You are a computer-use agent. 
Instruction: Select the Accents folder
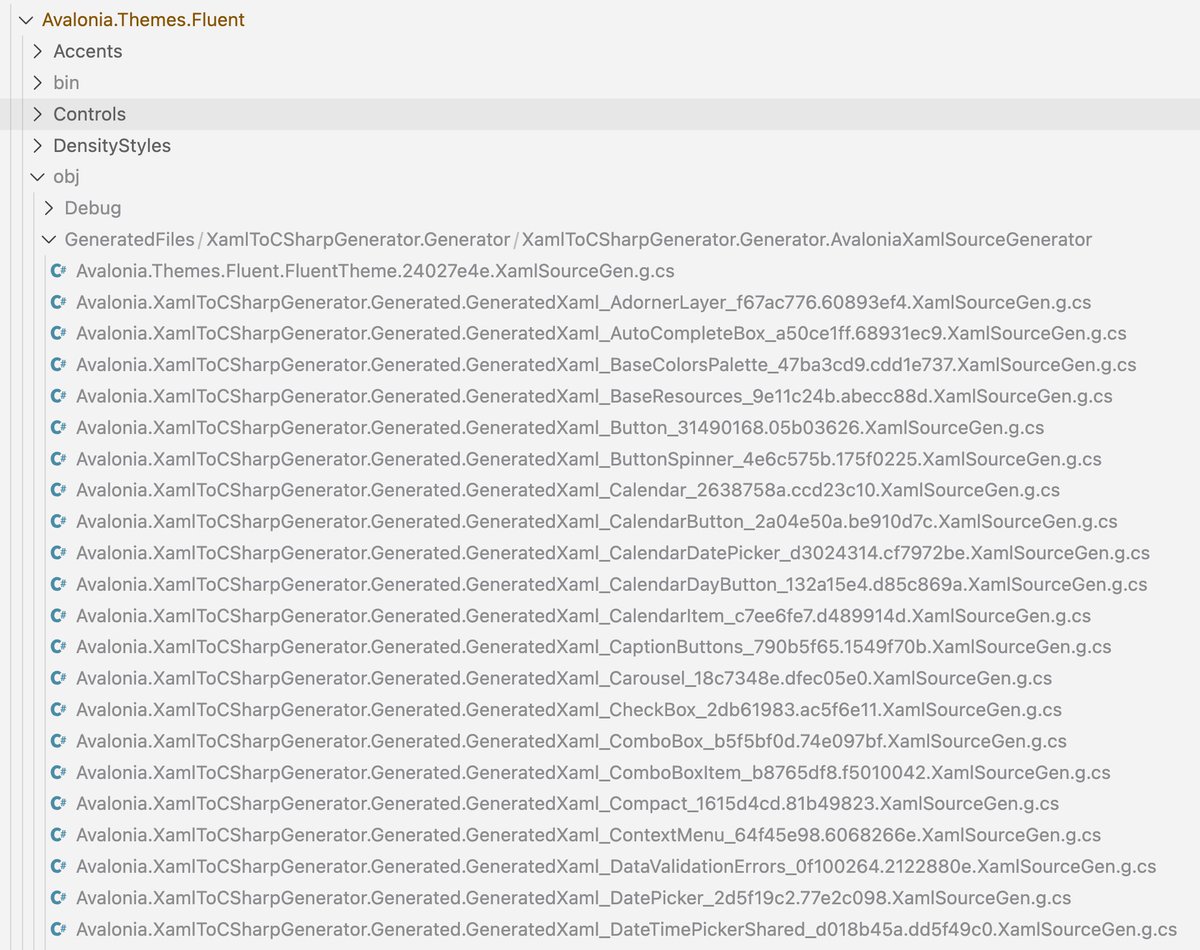(88, 51)
